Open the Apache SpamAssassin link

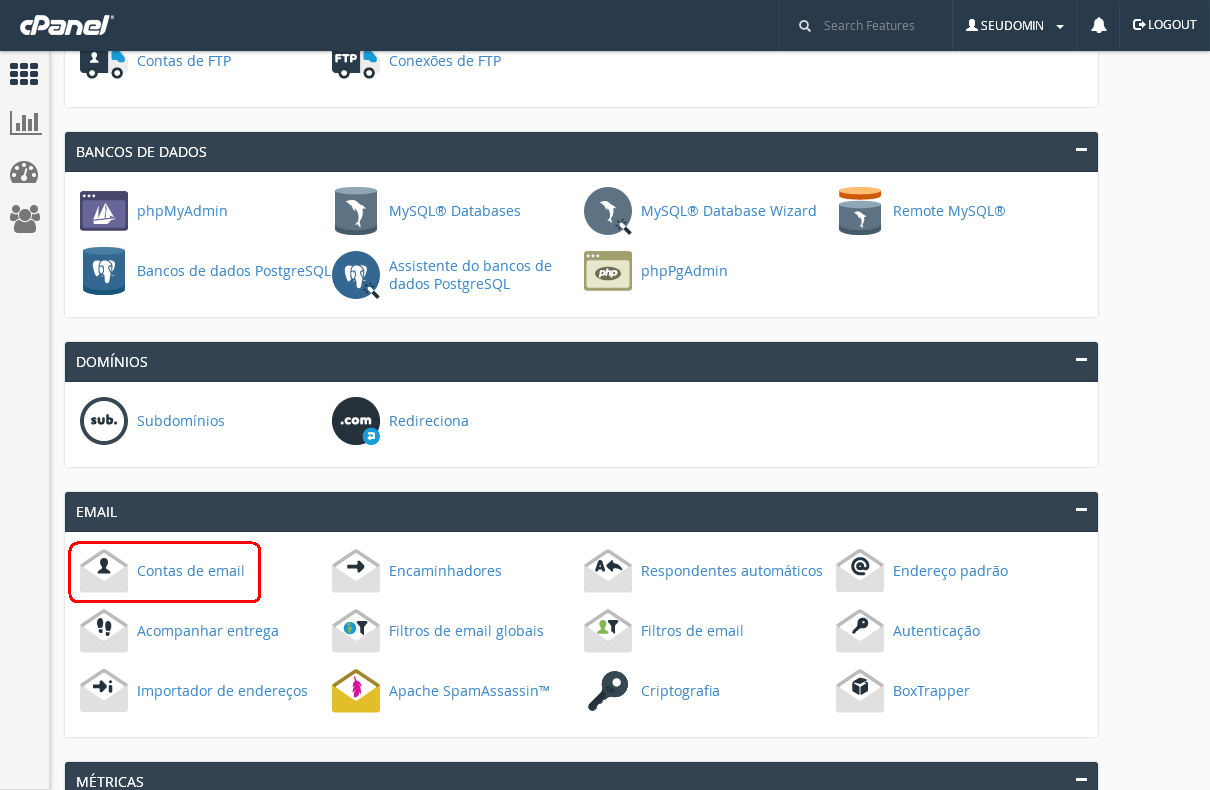[x=469, y=691]
